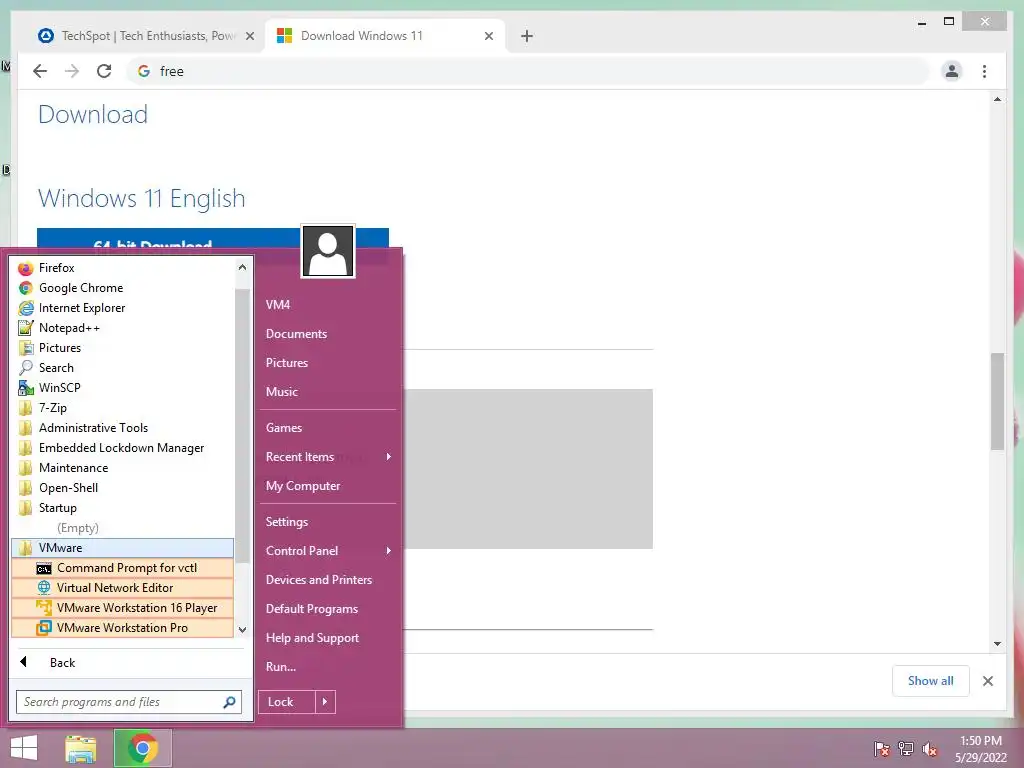Click the user account picture
This screenshot has height=768, width=1024.
[328, 251]
